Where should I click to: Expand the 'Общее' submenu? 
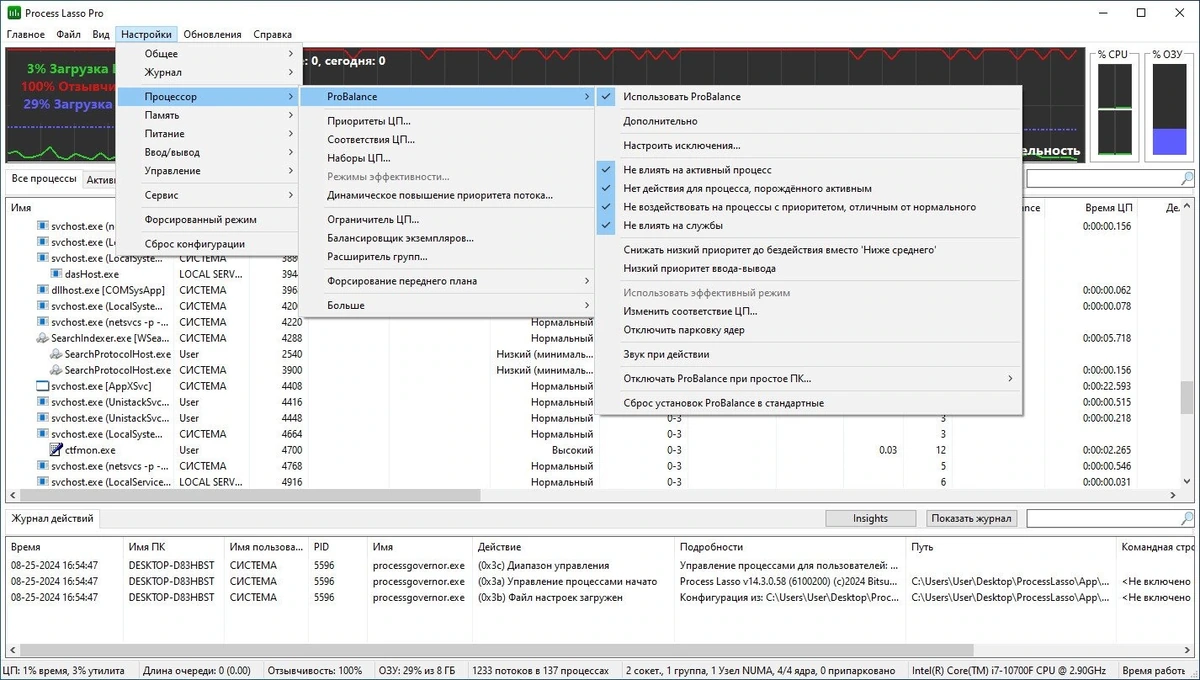click(209, 54)
